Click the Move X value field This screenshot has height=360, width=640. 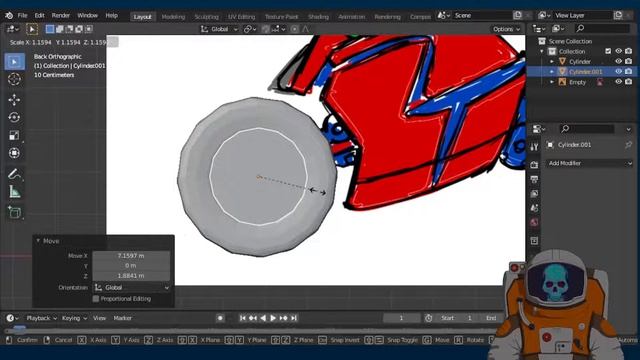pos(131,256)
